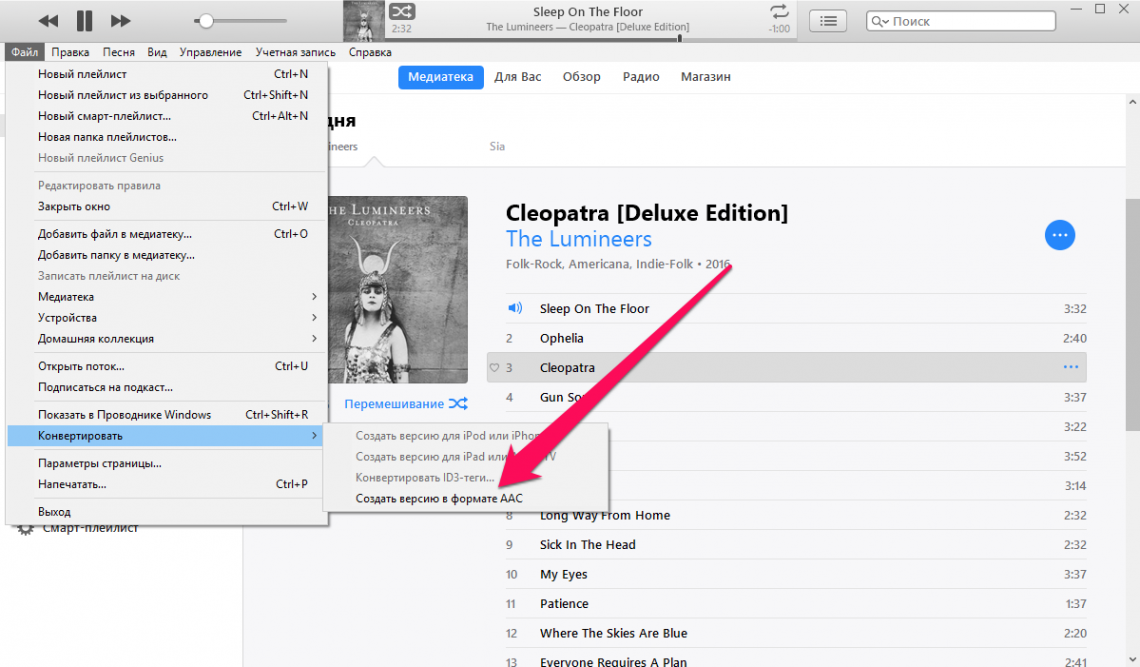Open the Справка menu
This screenshot has height=667, width=1140.
(x=370, y=52)
